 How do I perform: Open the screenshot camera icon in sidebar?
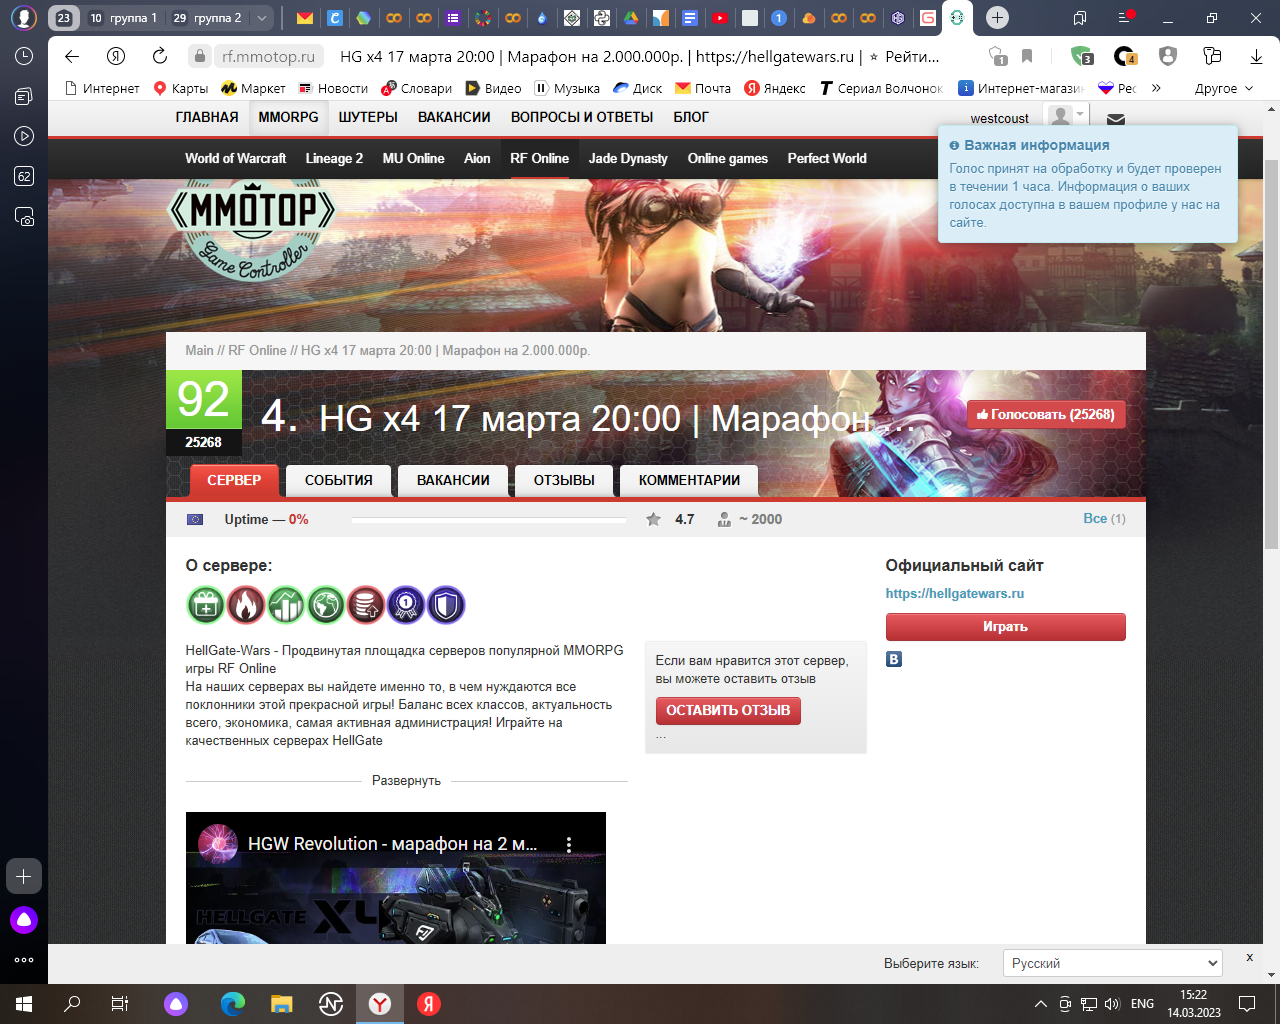pyautogui.click(x=24, y=216)
